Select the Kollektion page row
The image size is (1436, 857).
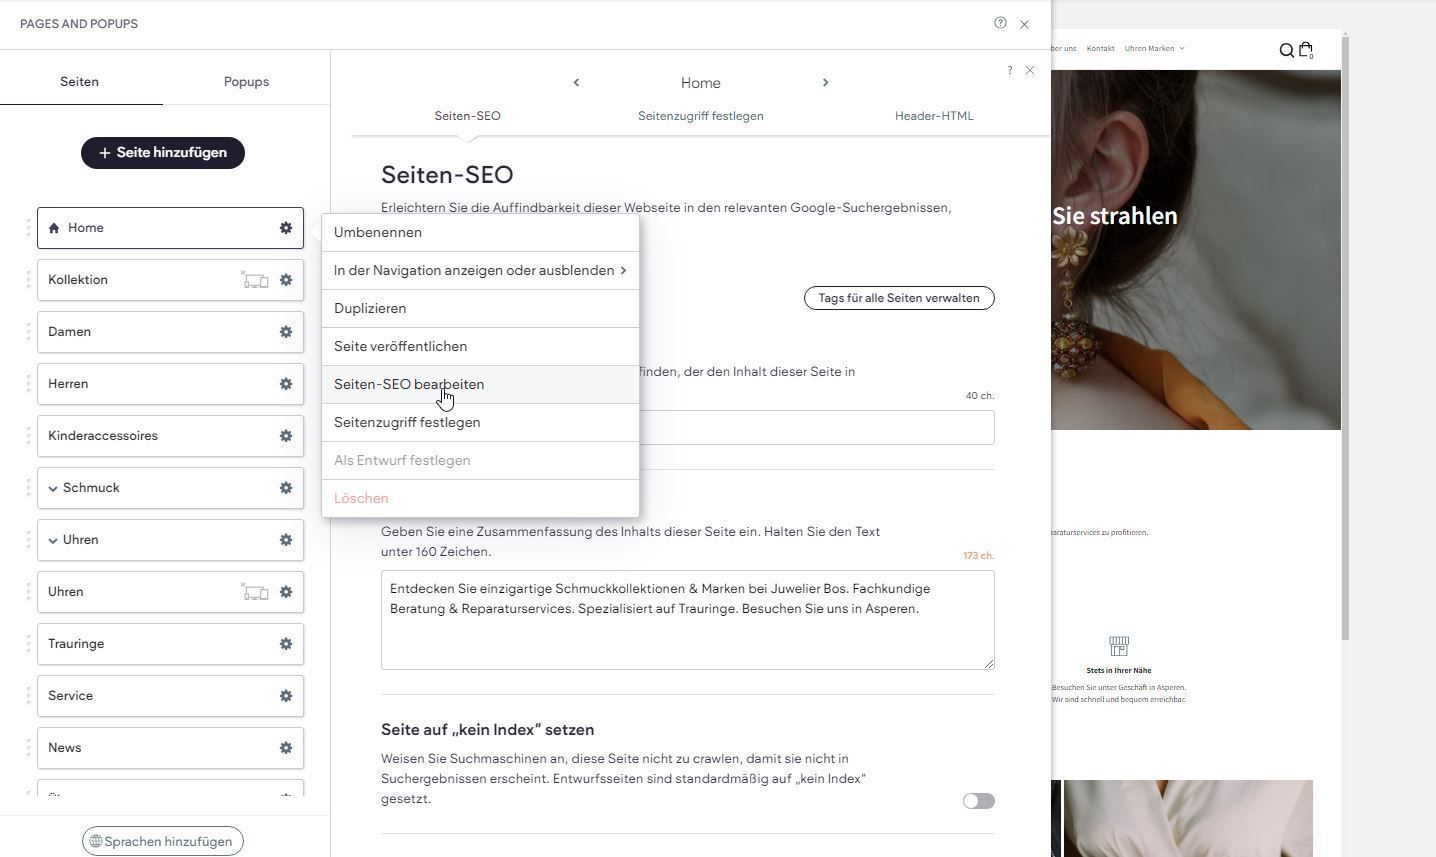click(170, 280)
